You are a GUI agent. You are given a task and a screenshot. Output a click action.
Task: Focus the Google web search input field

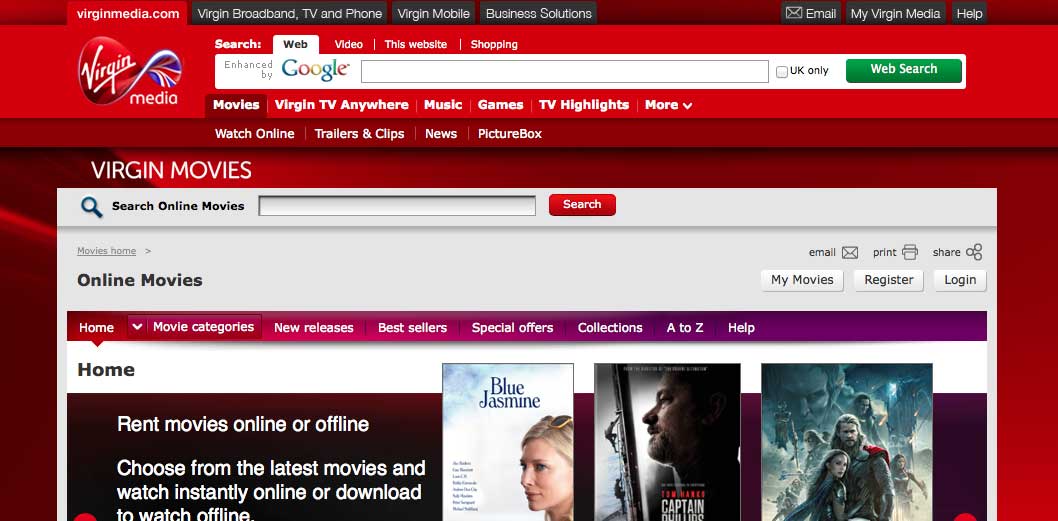point(564,71)
